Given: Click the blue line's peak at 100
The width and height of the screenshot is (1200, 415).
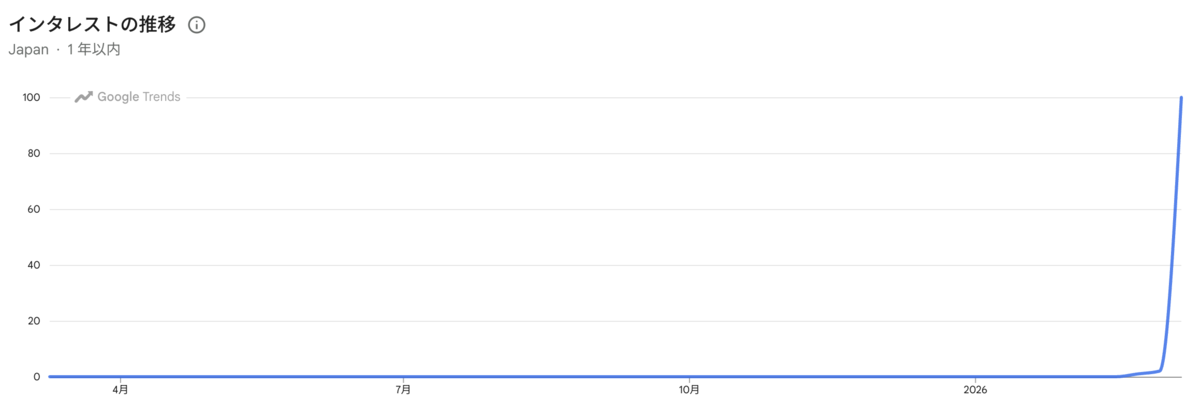Looking at the screenshot, I should coord(1181,98).
